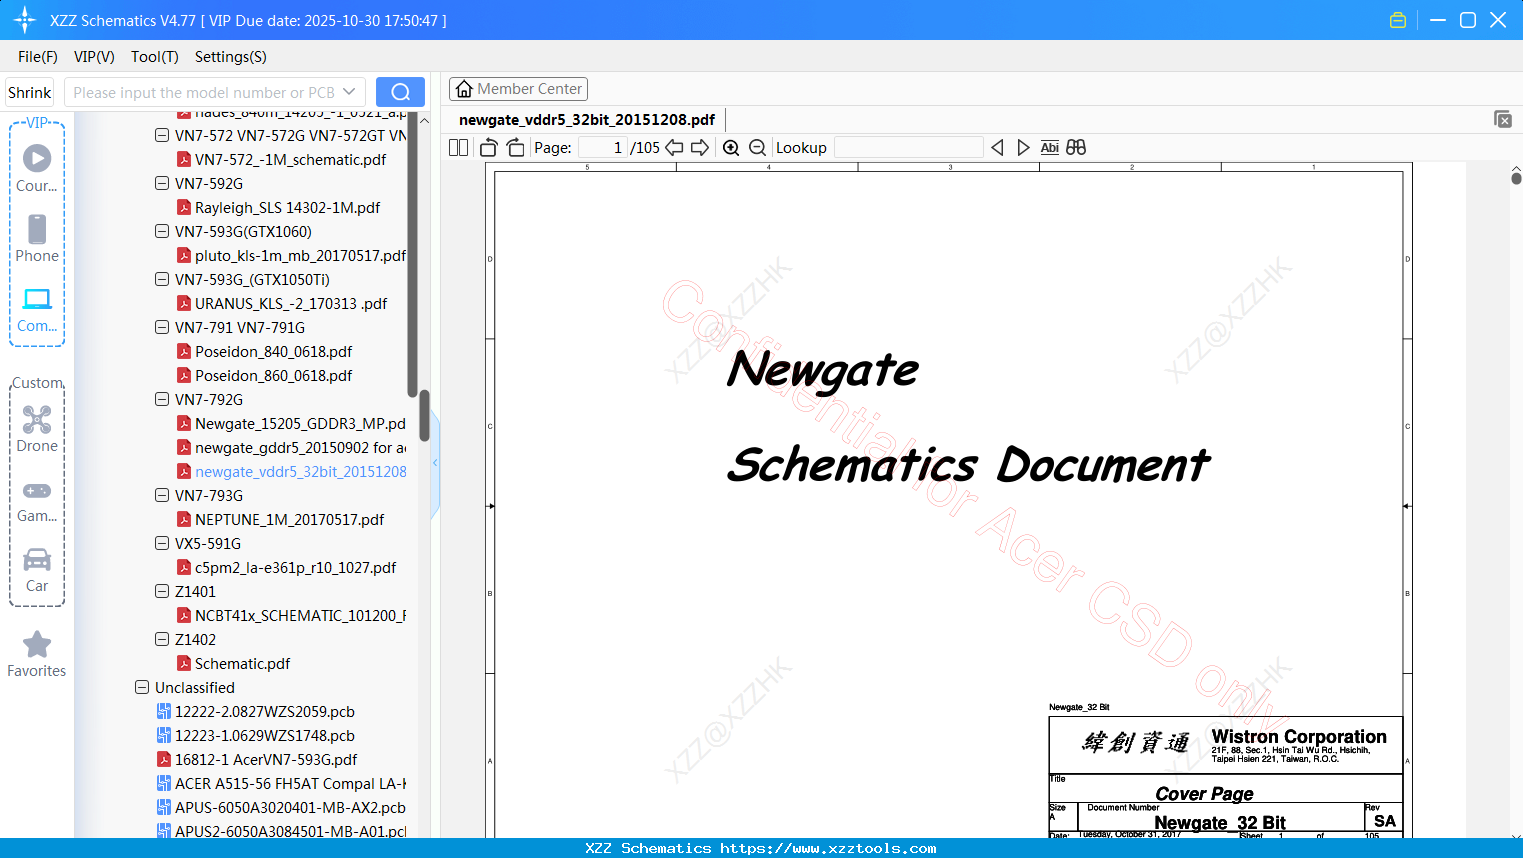Click the yellow VIP bag icon in title bar

coord(1398,20)
